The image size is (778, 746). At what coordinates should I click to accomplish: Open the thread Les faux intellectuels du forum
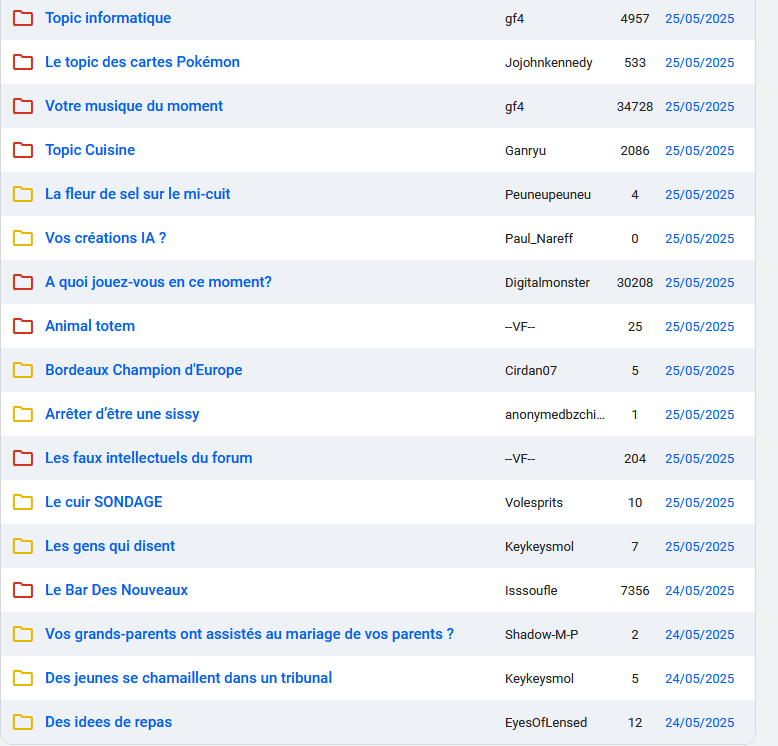pos(148,458)
